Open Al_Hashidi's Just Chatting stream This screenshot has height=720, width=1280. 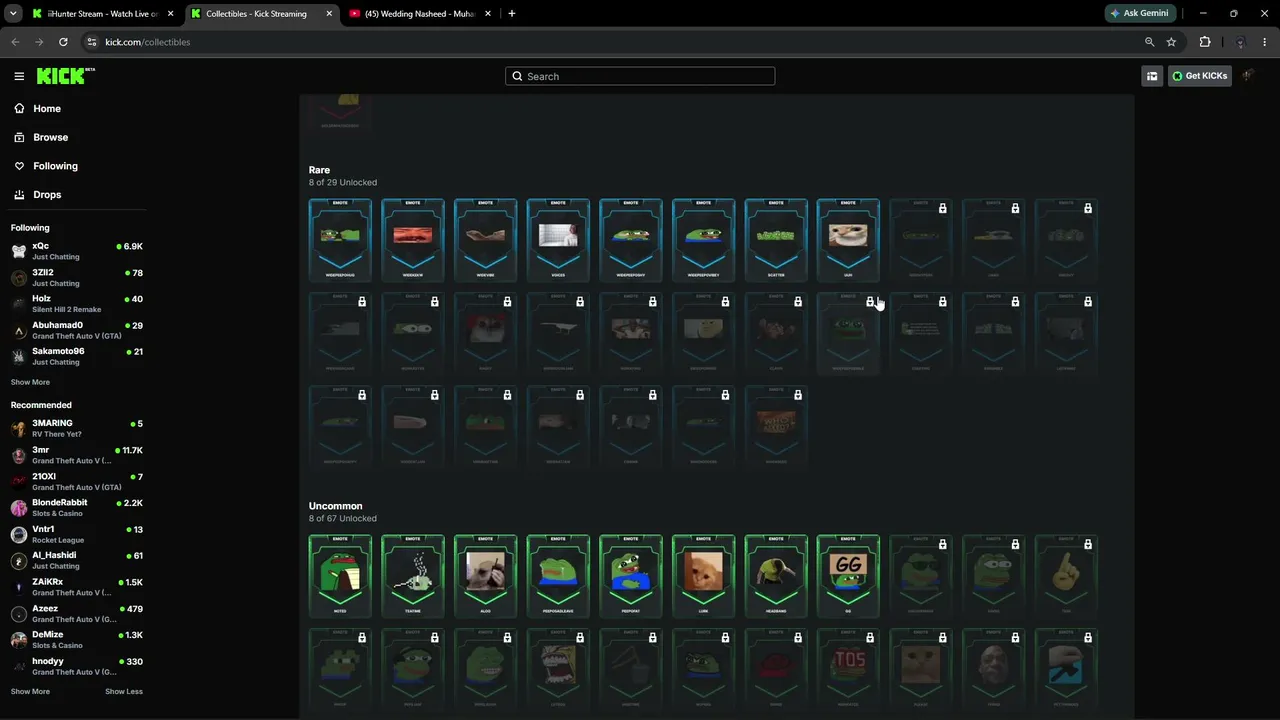[78, 560]
